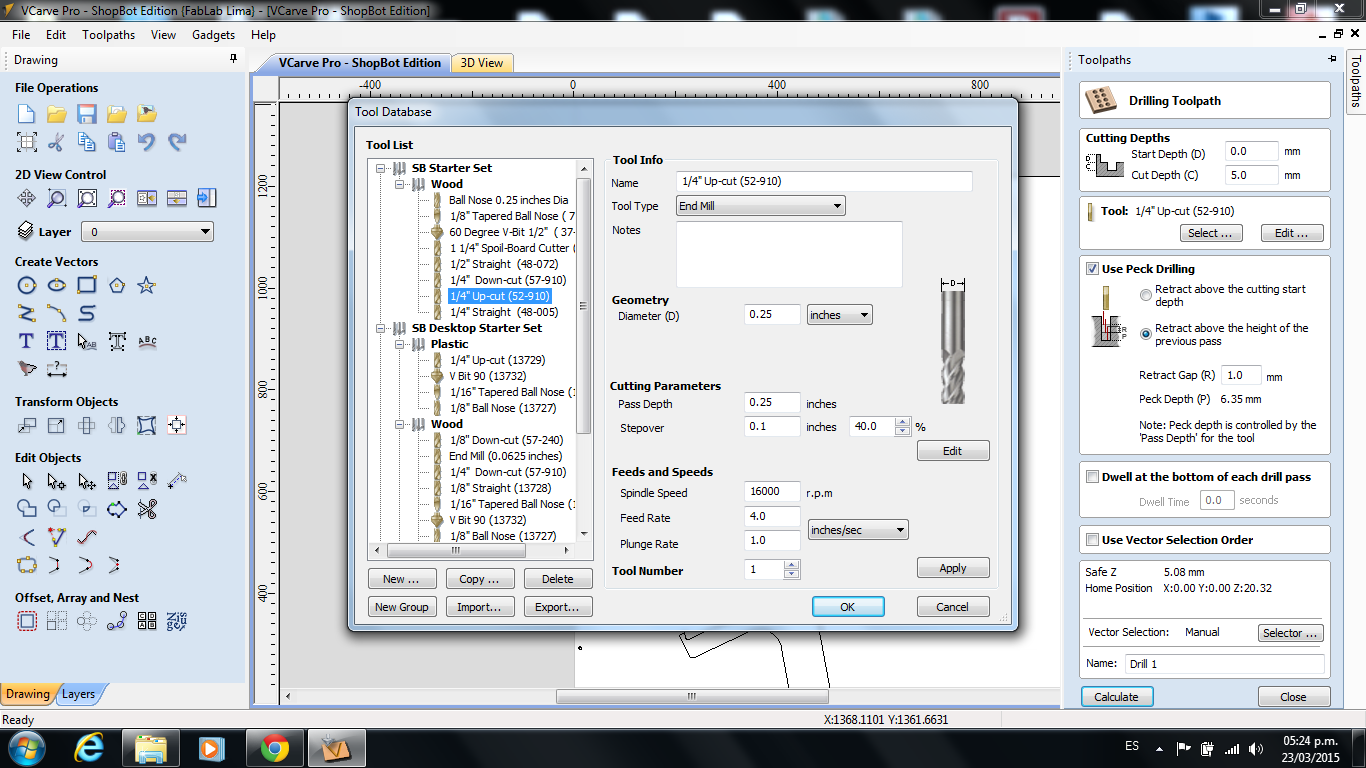This screenshot has height=768, width=1366.
Task: Select the Draw Text tool
Action: click(27, 342)
